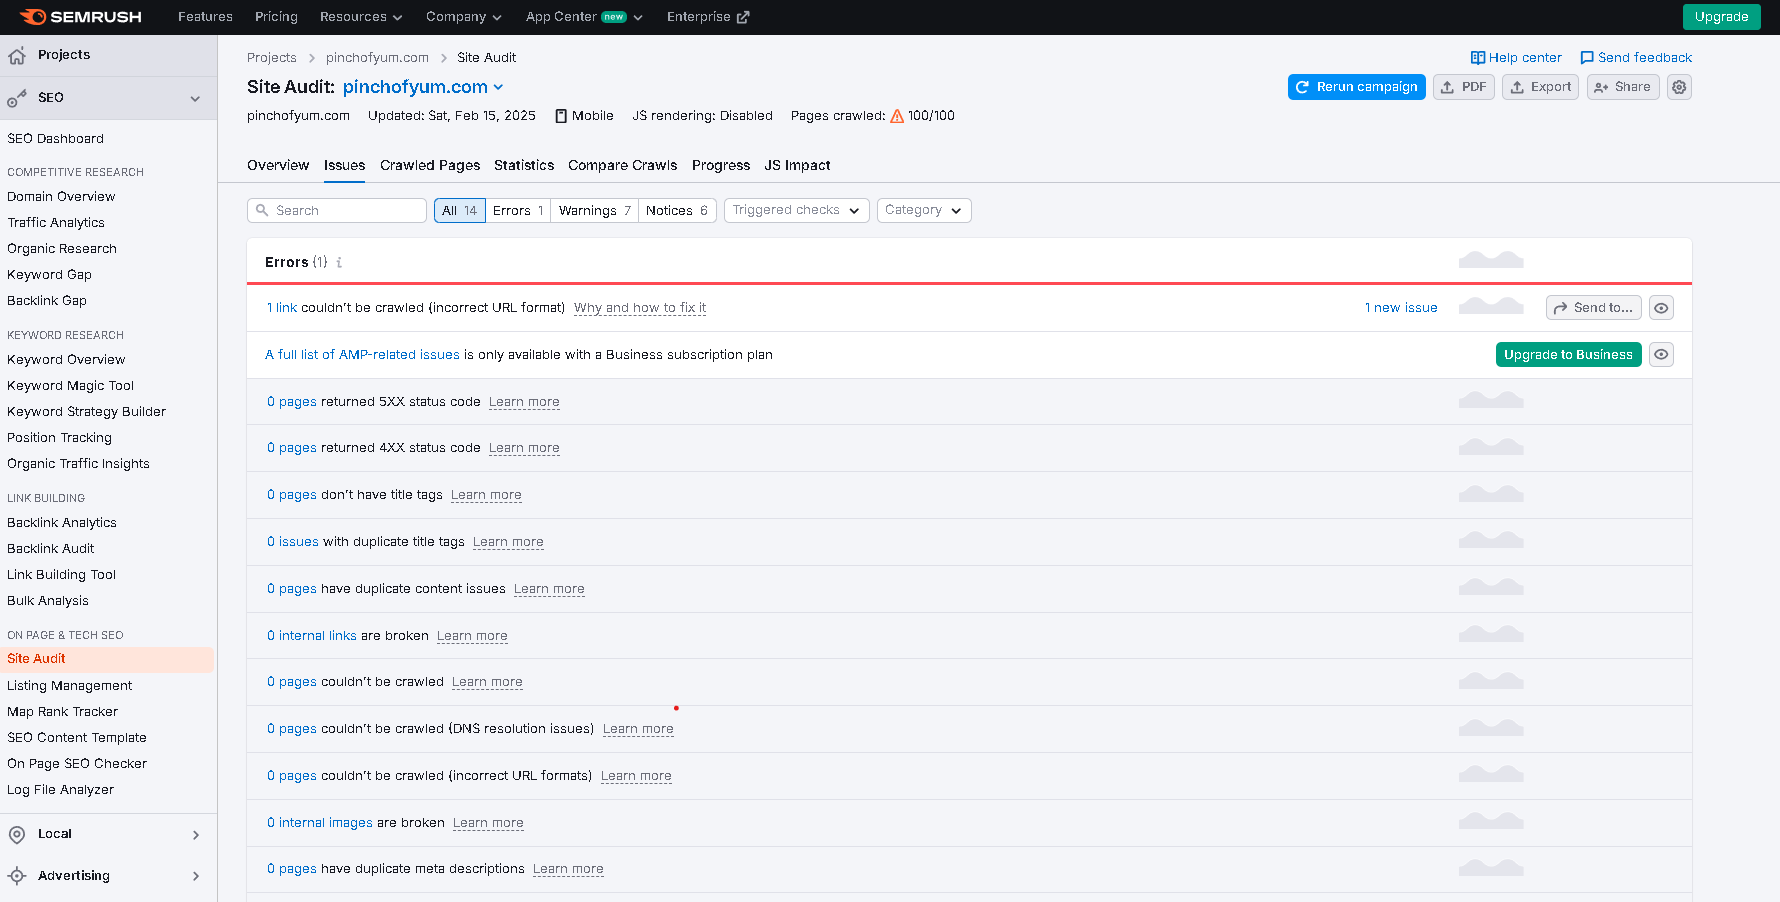Open Why and how to fix it link
The height and width of the screenshot is (902, 1780).
[640, 308]
